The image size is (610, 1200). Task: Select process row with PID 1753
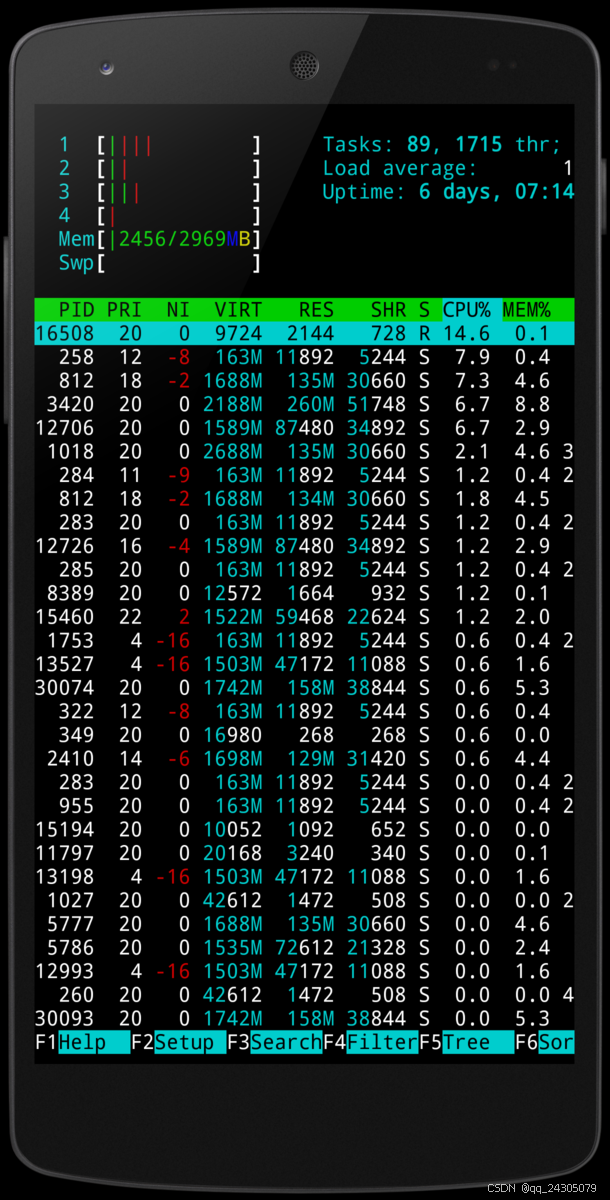pyautogui.click(x=305, y=641)
